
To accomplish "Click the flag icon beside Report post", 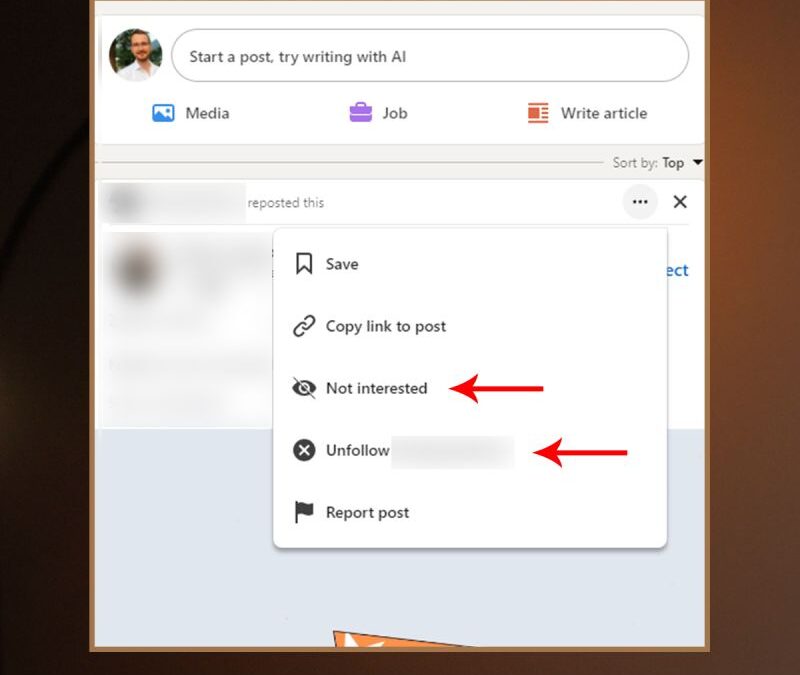I will coord(304,512).
